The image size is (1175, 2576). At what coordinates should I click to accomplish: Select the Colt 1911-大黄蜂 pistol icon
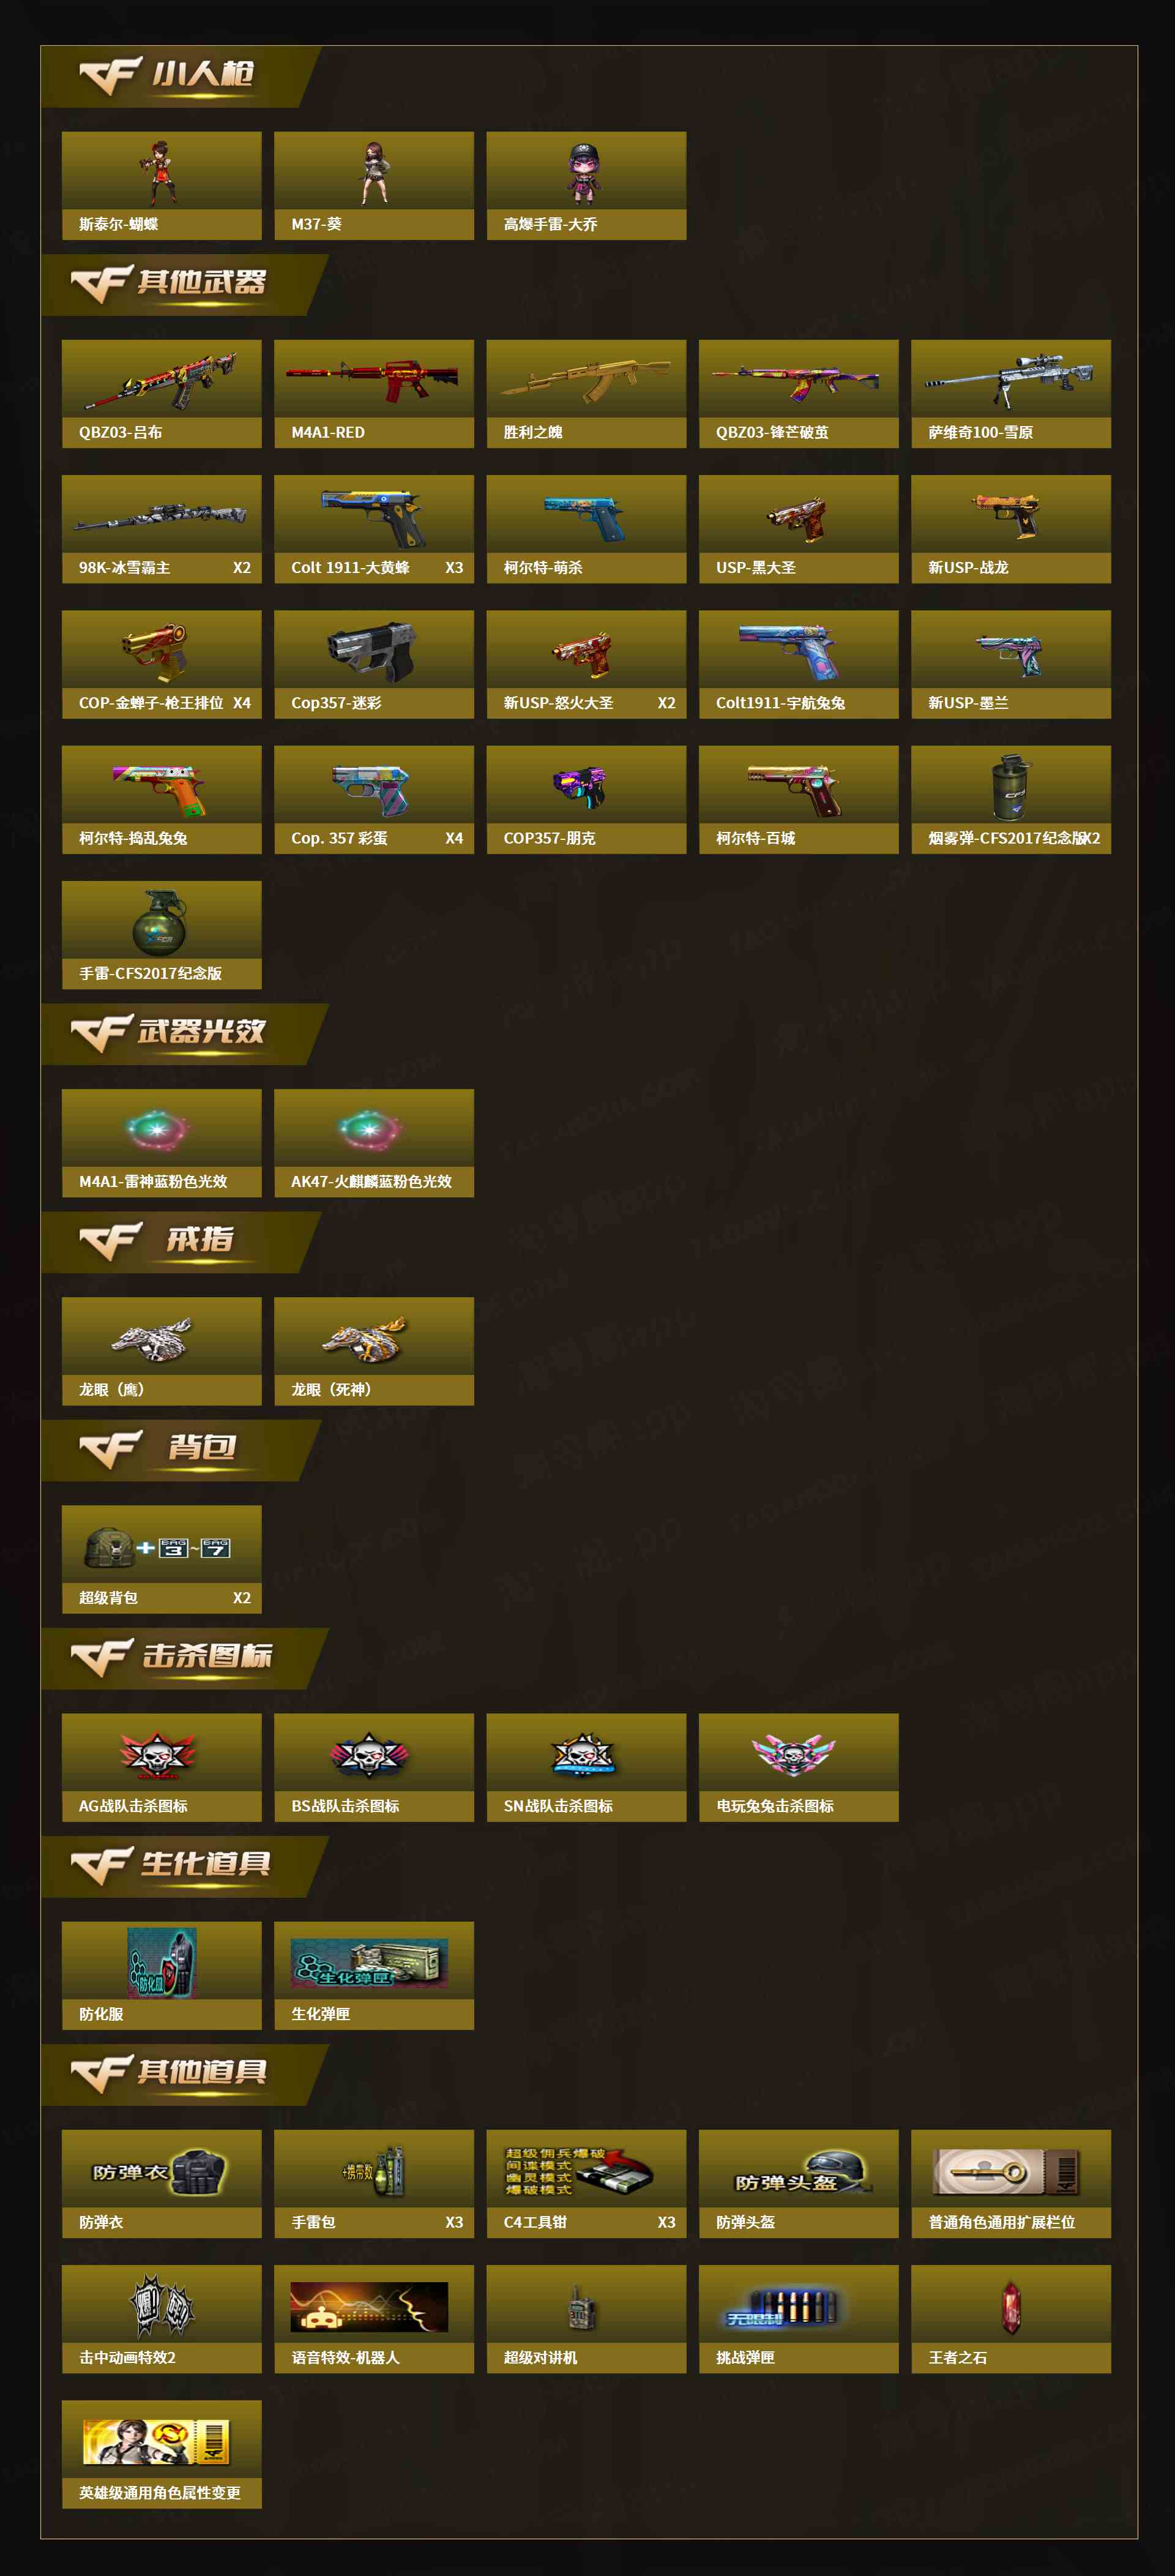(373, 516)
